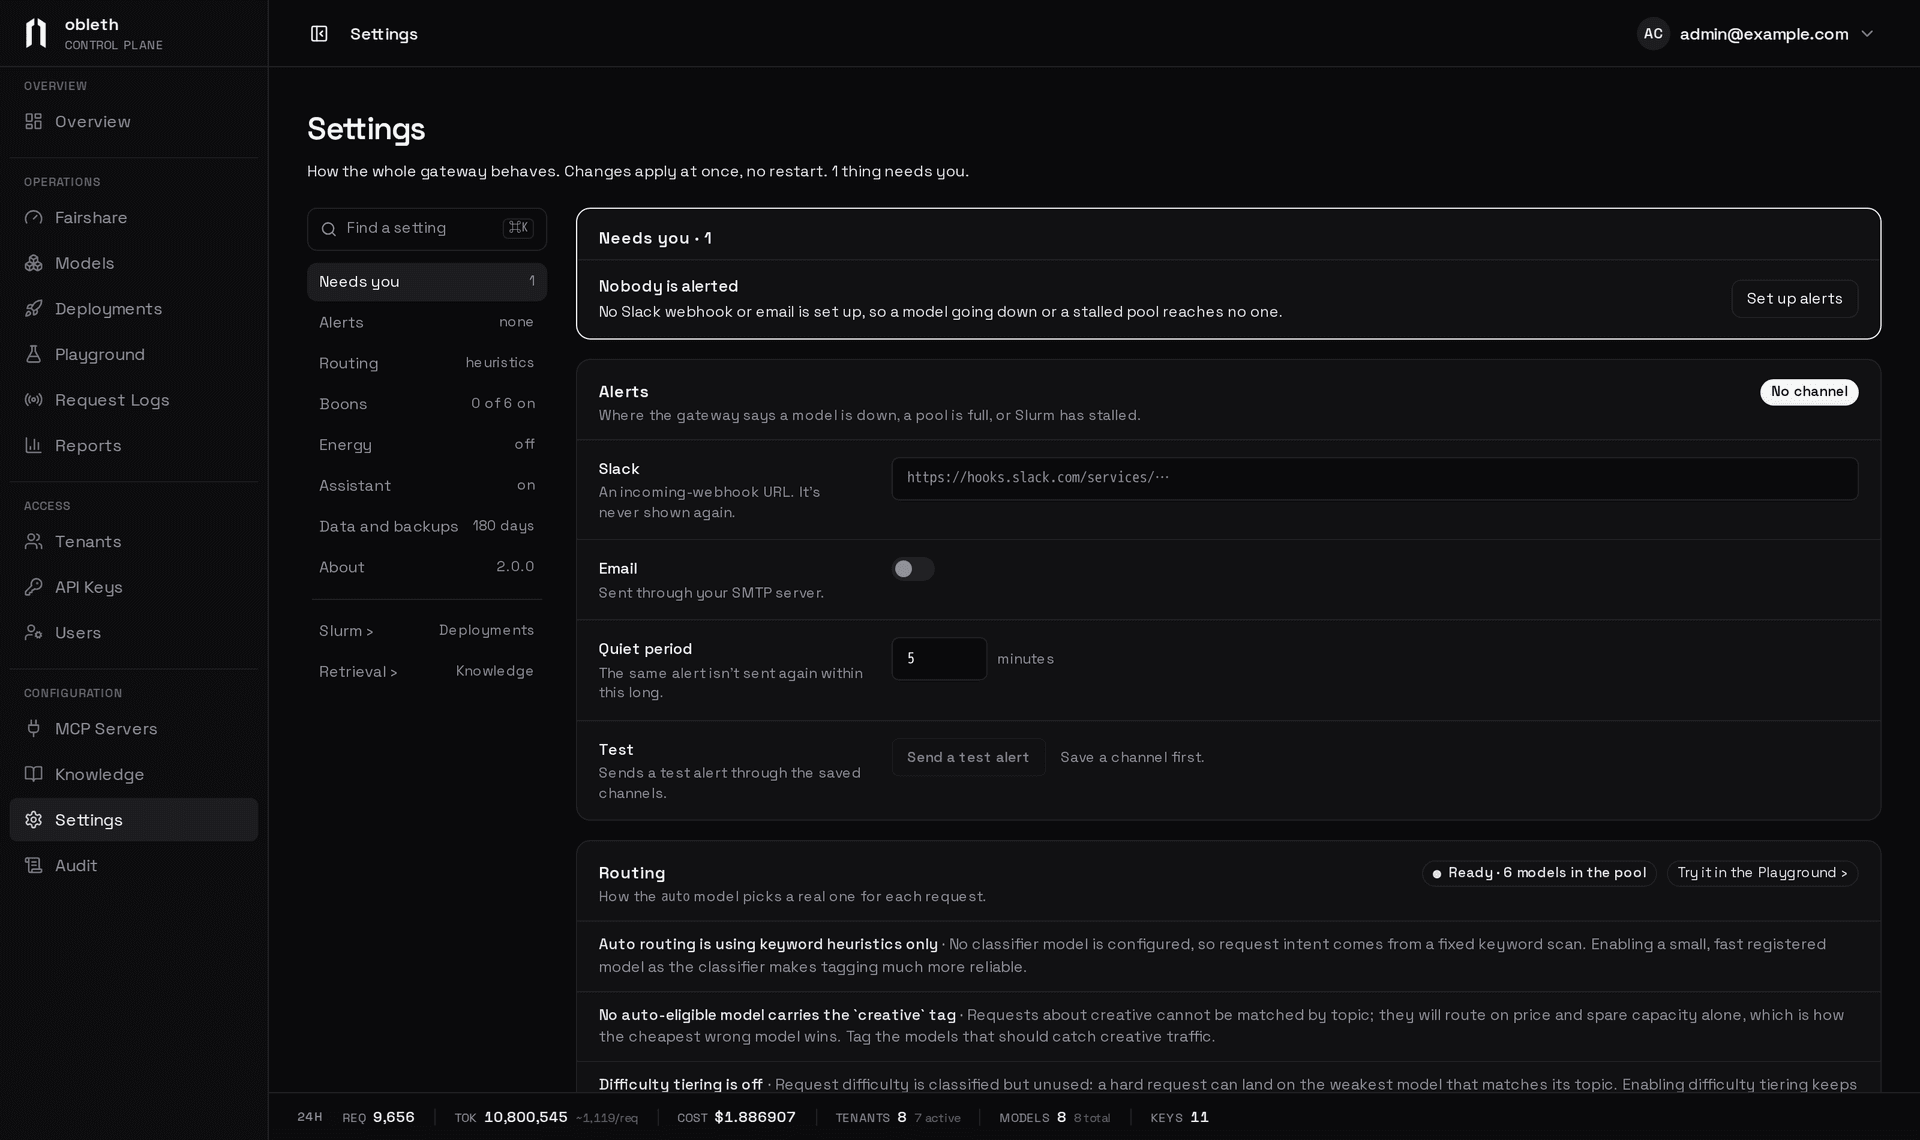Jump to Data and backups section

pos(427,526)
